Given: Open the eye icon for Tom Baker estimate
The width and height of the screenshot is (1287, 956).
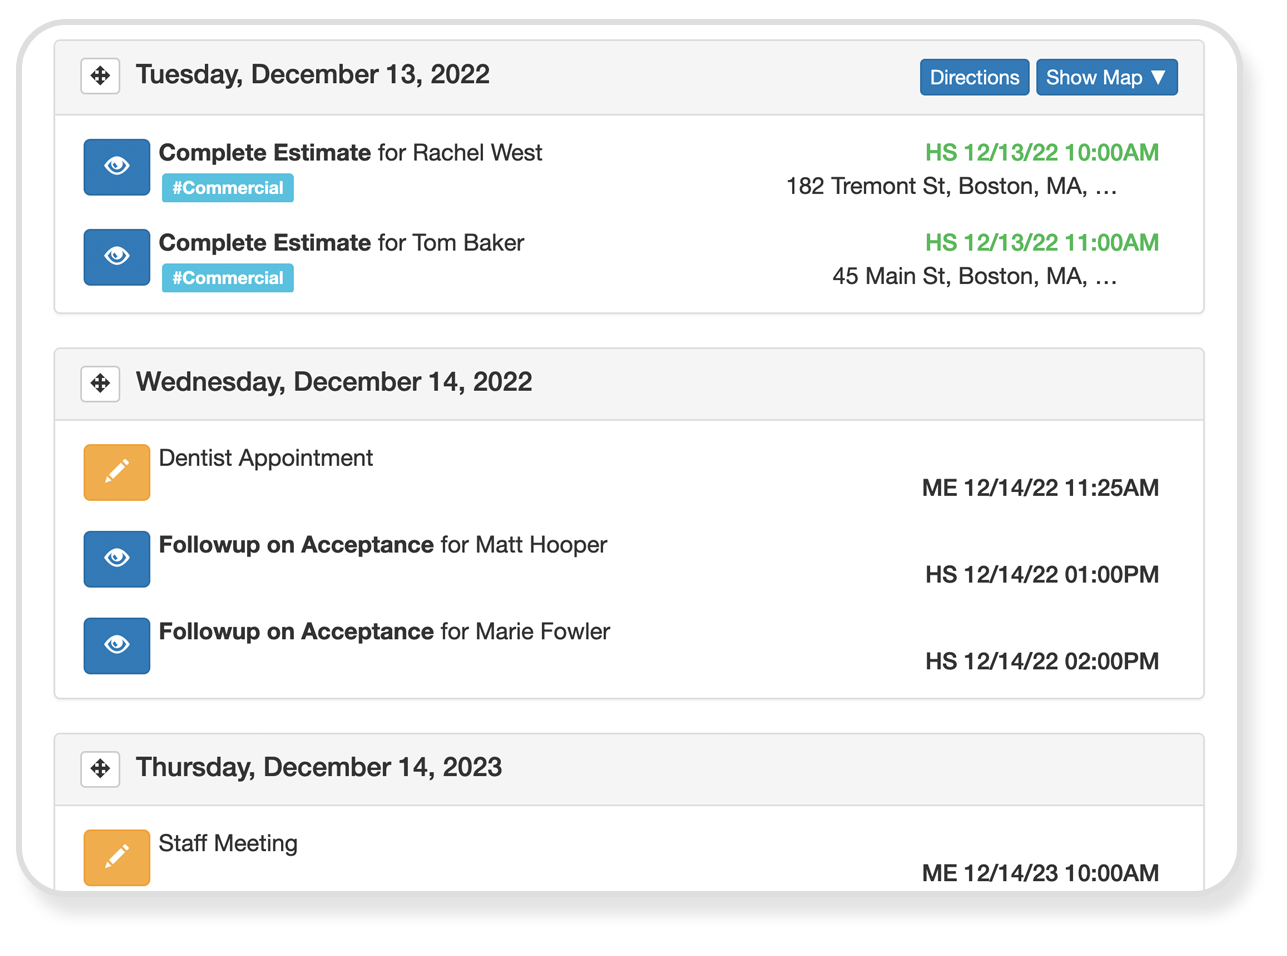Looking at the screenshot, I should (117, 257).
